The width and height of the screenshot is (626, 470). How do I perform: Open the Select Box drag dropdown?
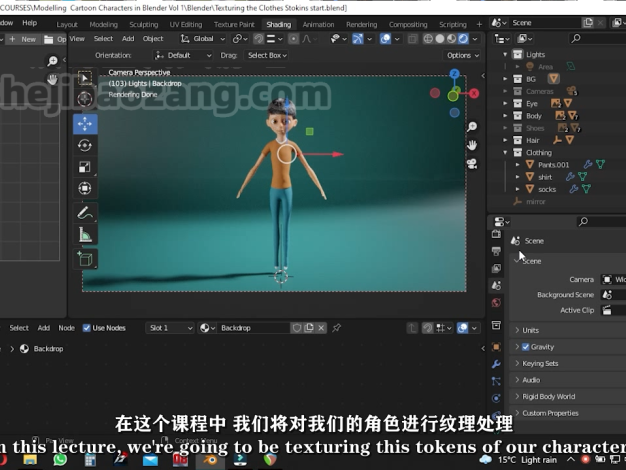coord(267,55)
